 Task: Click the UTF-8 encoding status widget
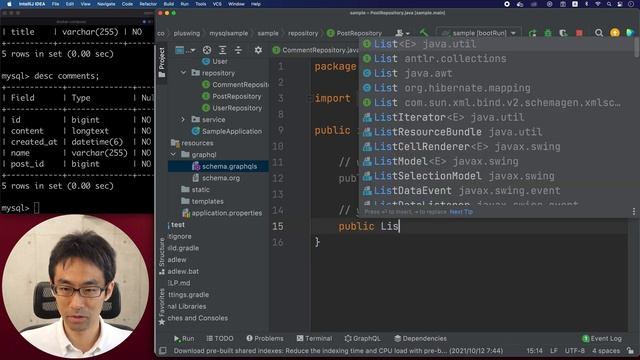[x=574, y=351]
